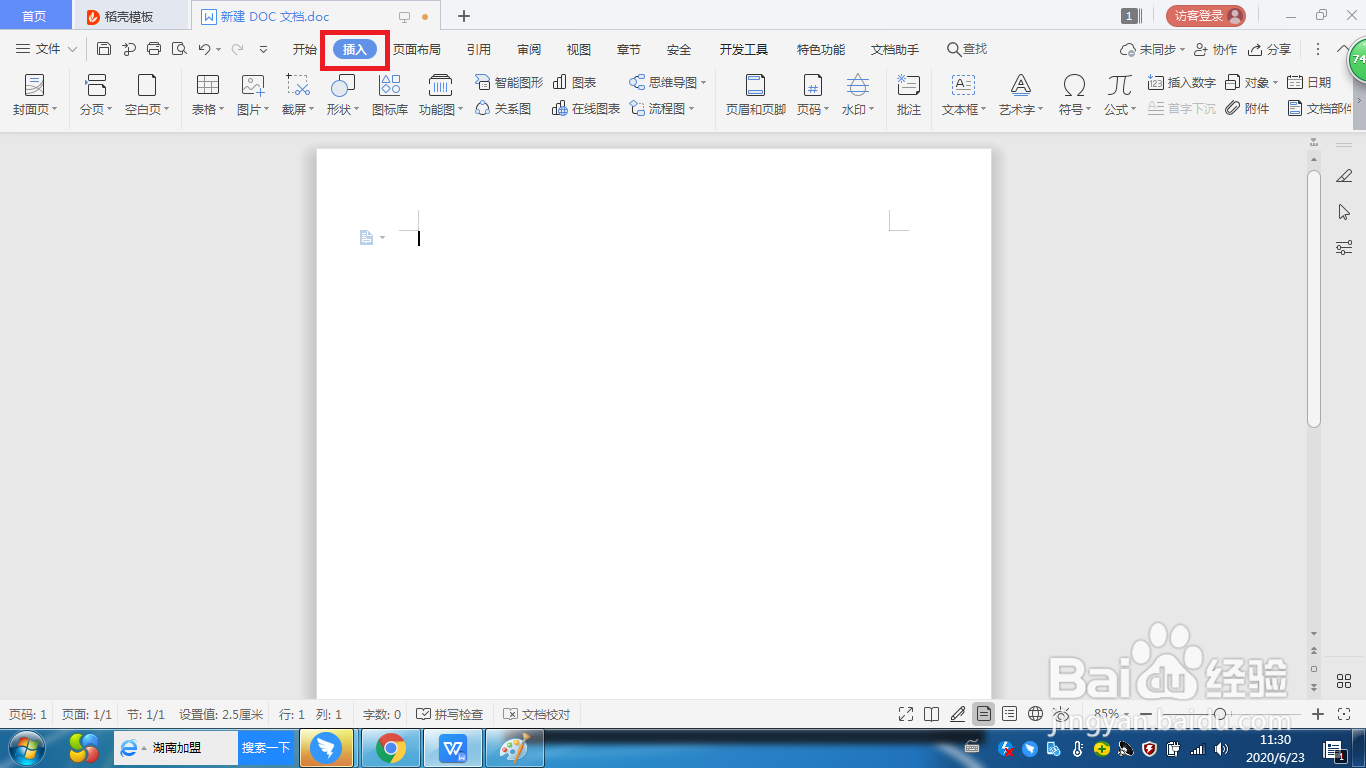
Task: Switch to the 页面布局 ribbon tab
Action: pos(417,49)
